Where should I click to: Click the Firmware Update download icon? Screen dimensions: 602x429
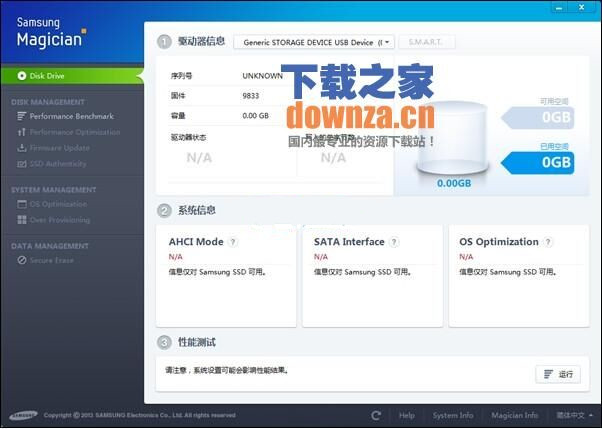22,147
